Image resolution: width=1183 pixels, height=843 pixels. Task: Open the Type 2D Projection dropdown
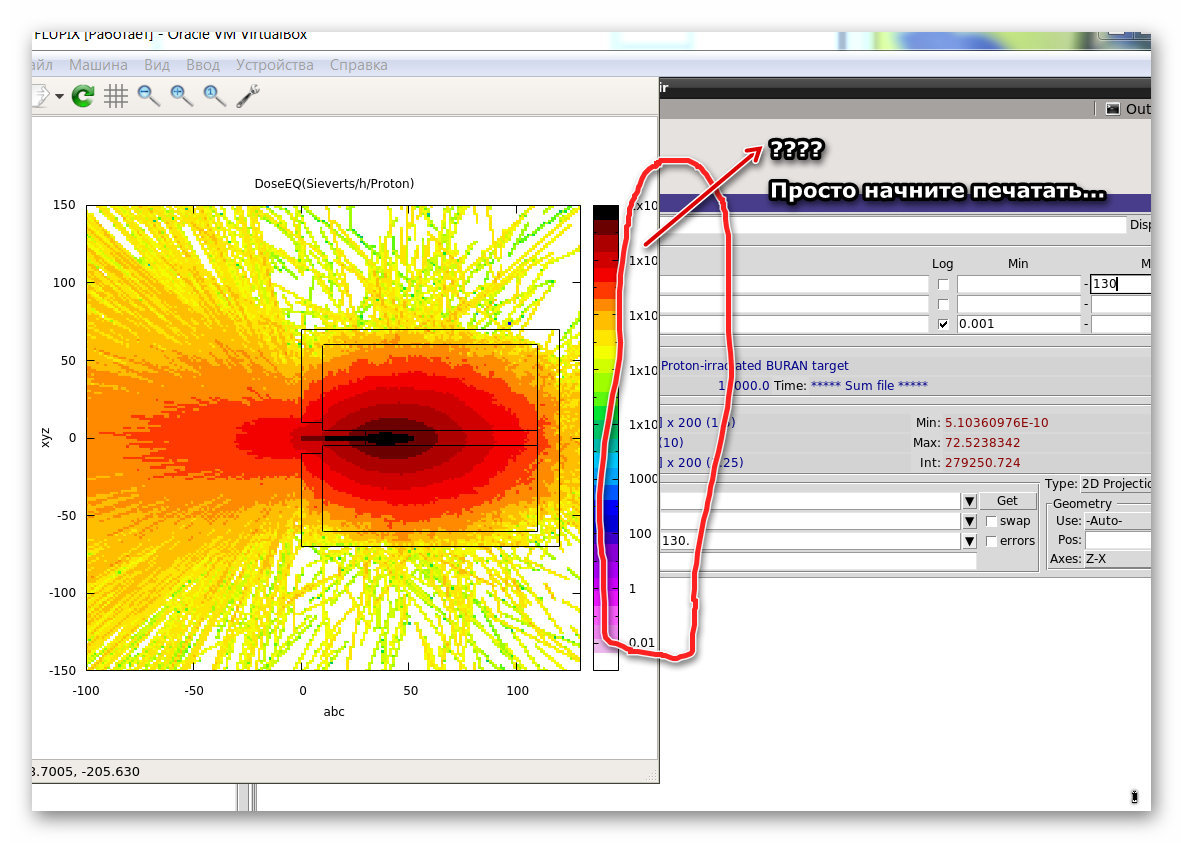(x=1116, y=484)
